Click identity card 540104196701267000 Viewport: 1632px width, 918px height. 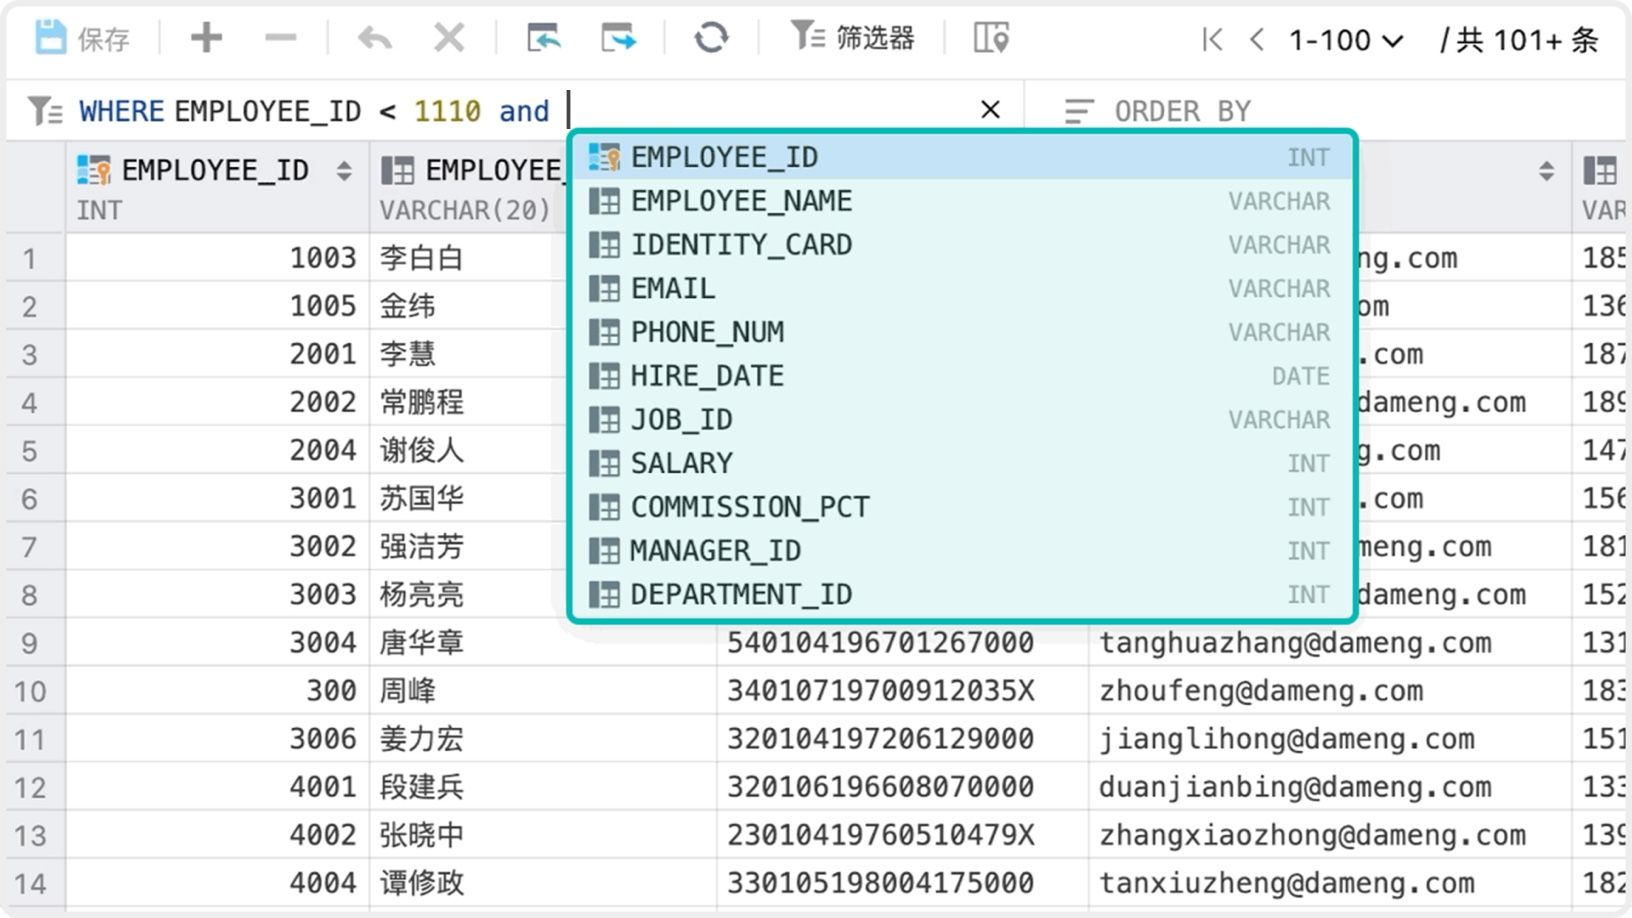point(880,643)
